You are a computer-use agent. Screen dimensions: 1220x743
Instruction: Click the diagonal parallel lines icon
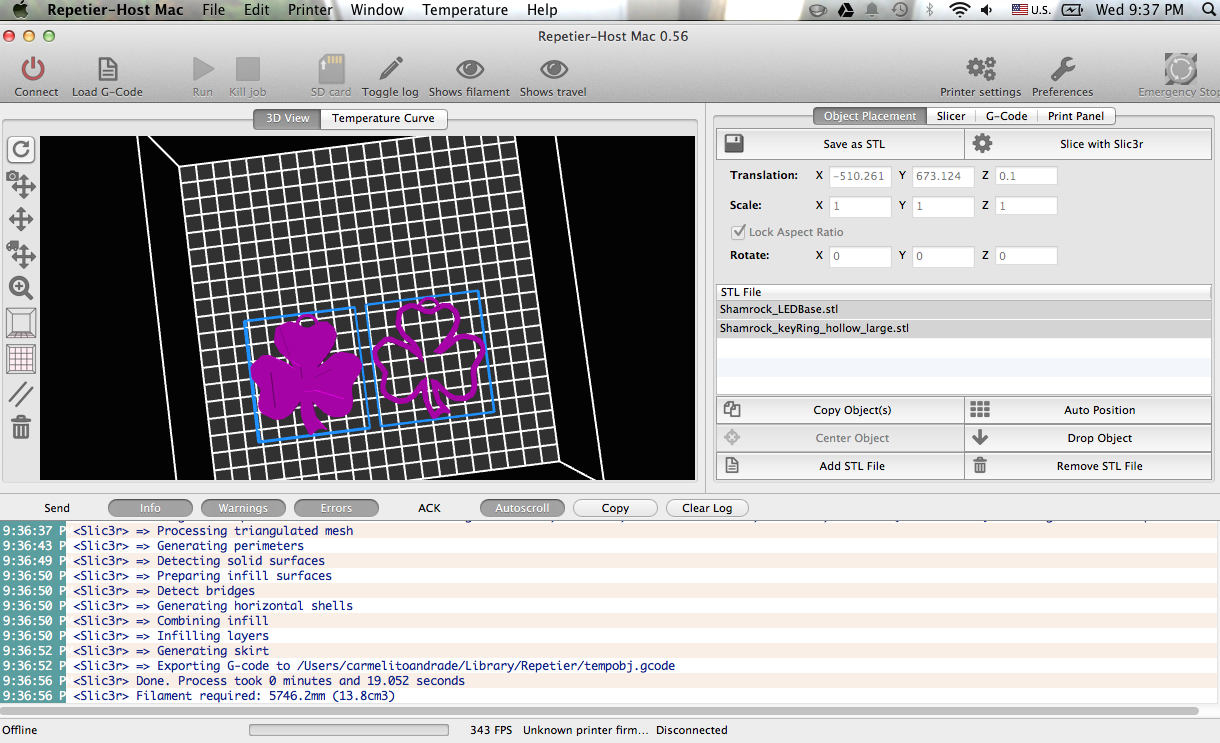pos(21,393)
